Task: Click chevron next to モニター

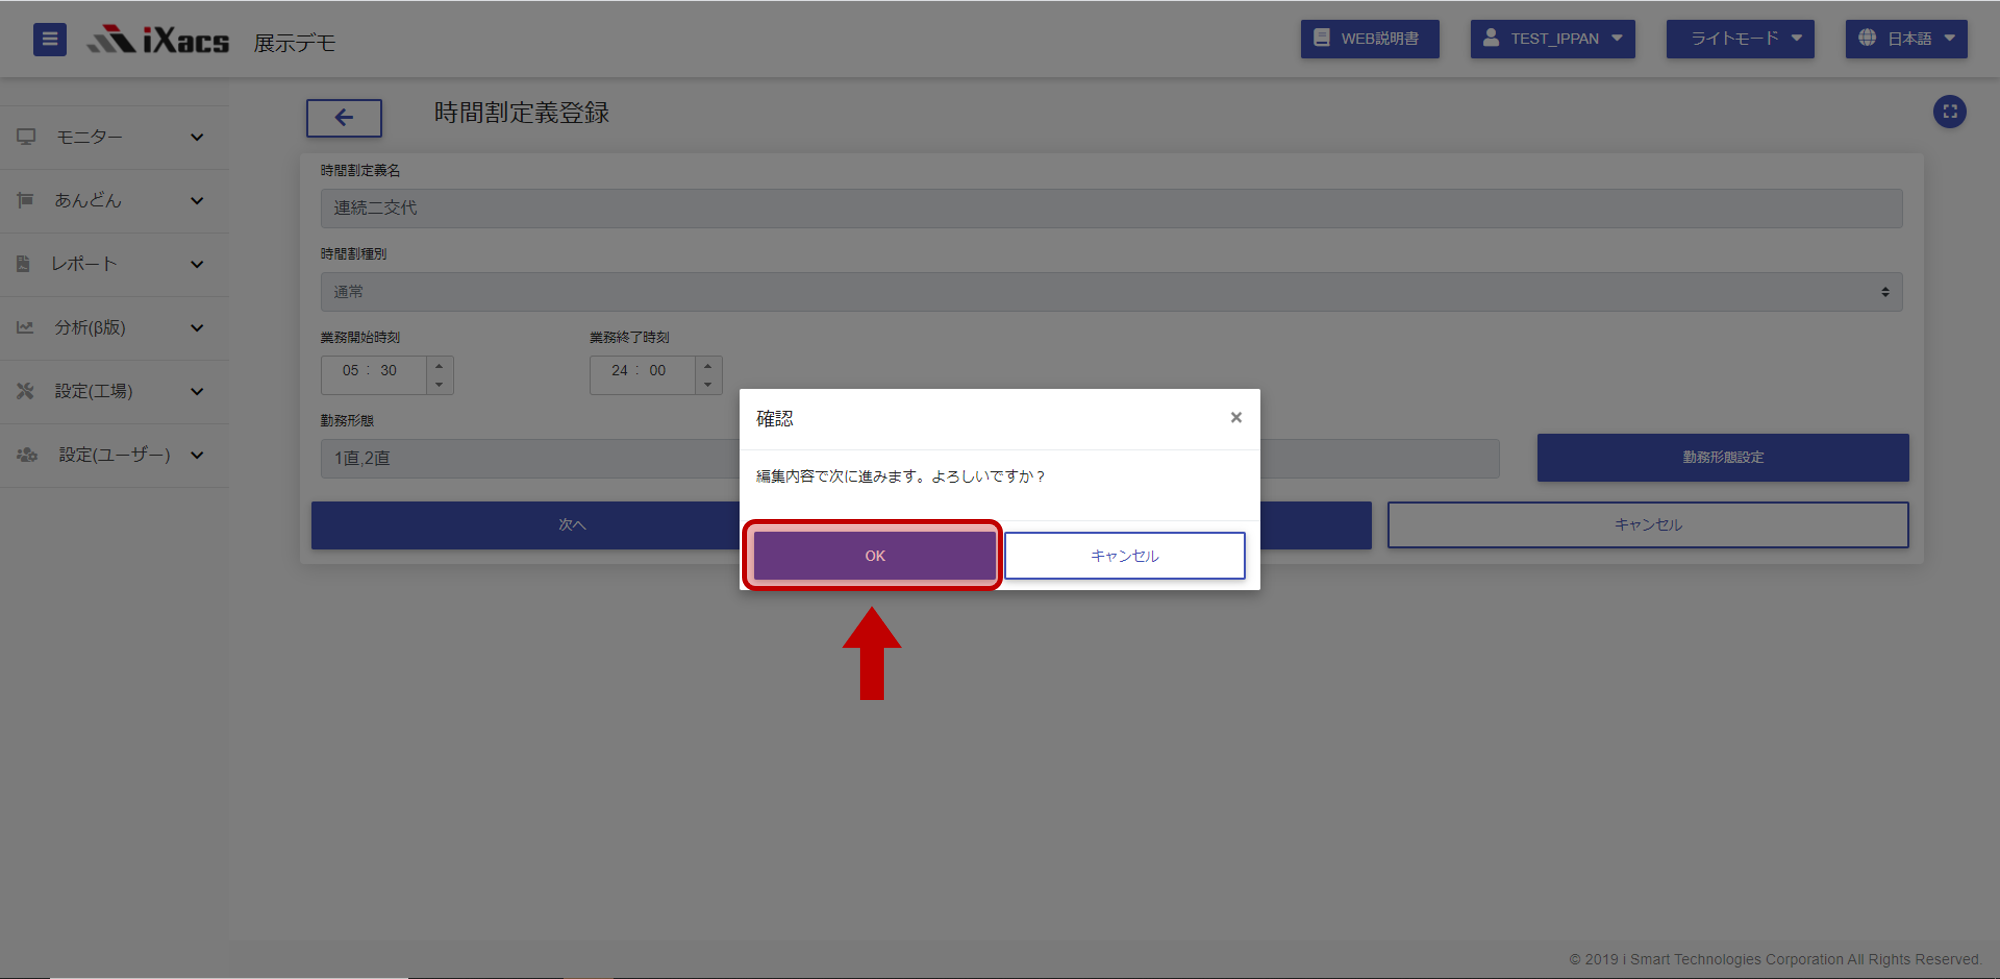Action: [x=197, y=137]
